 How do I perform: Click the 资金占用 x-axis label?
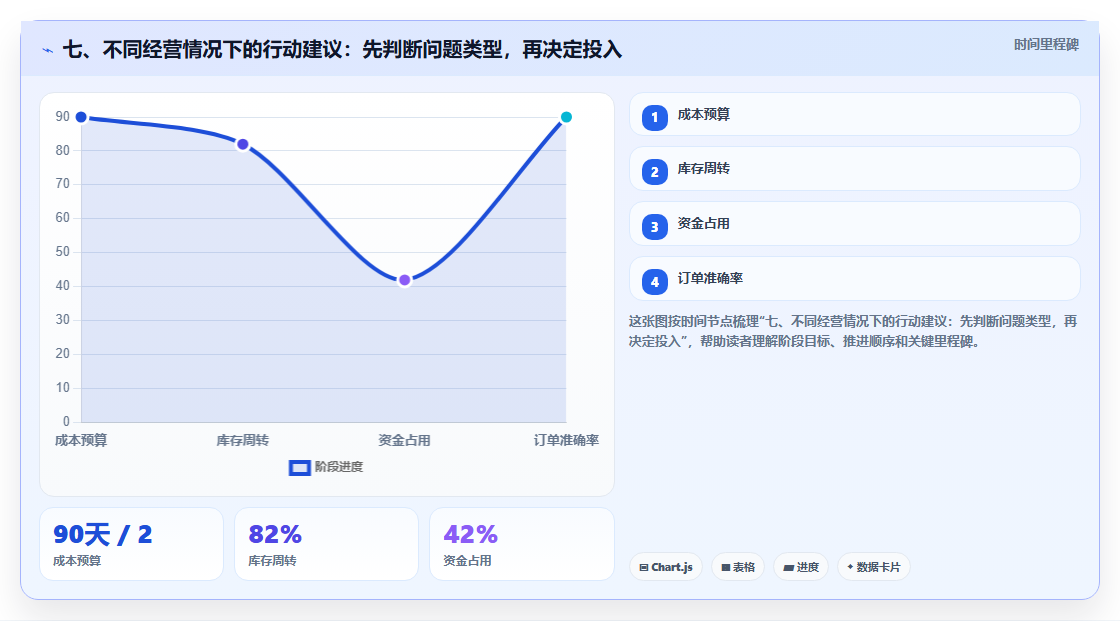pyautogui.click(x=404, y=440)
